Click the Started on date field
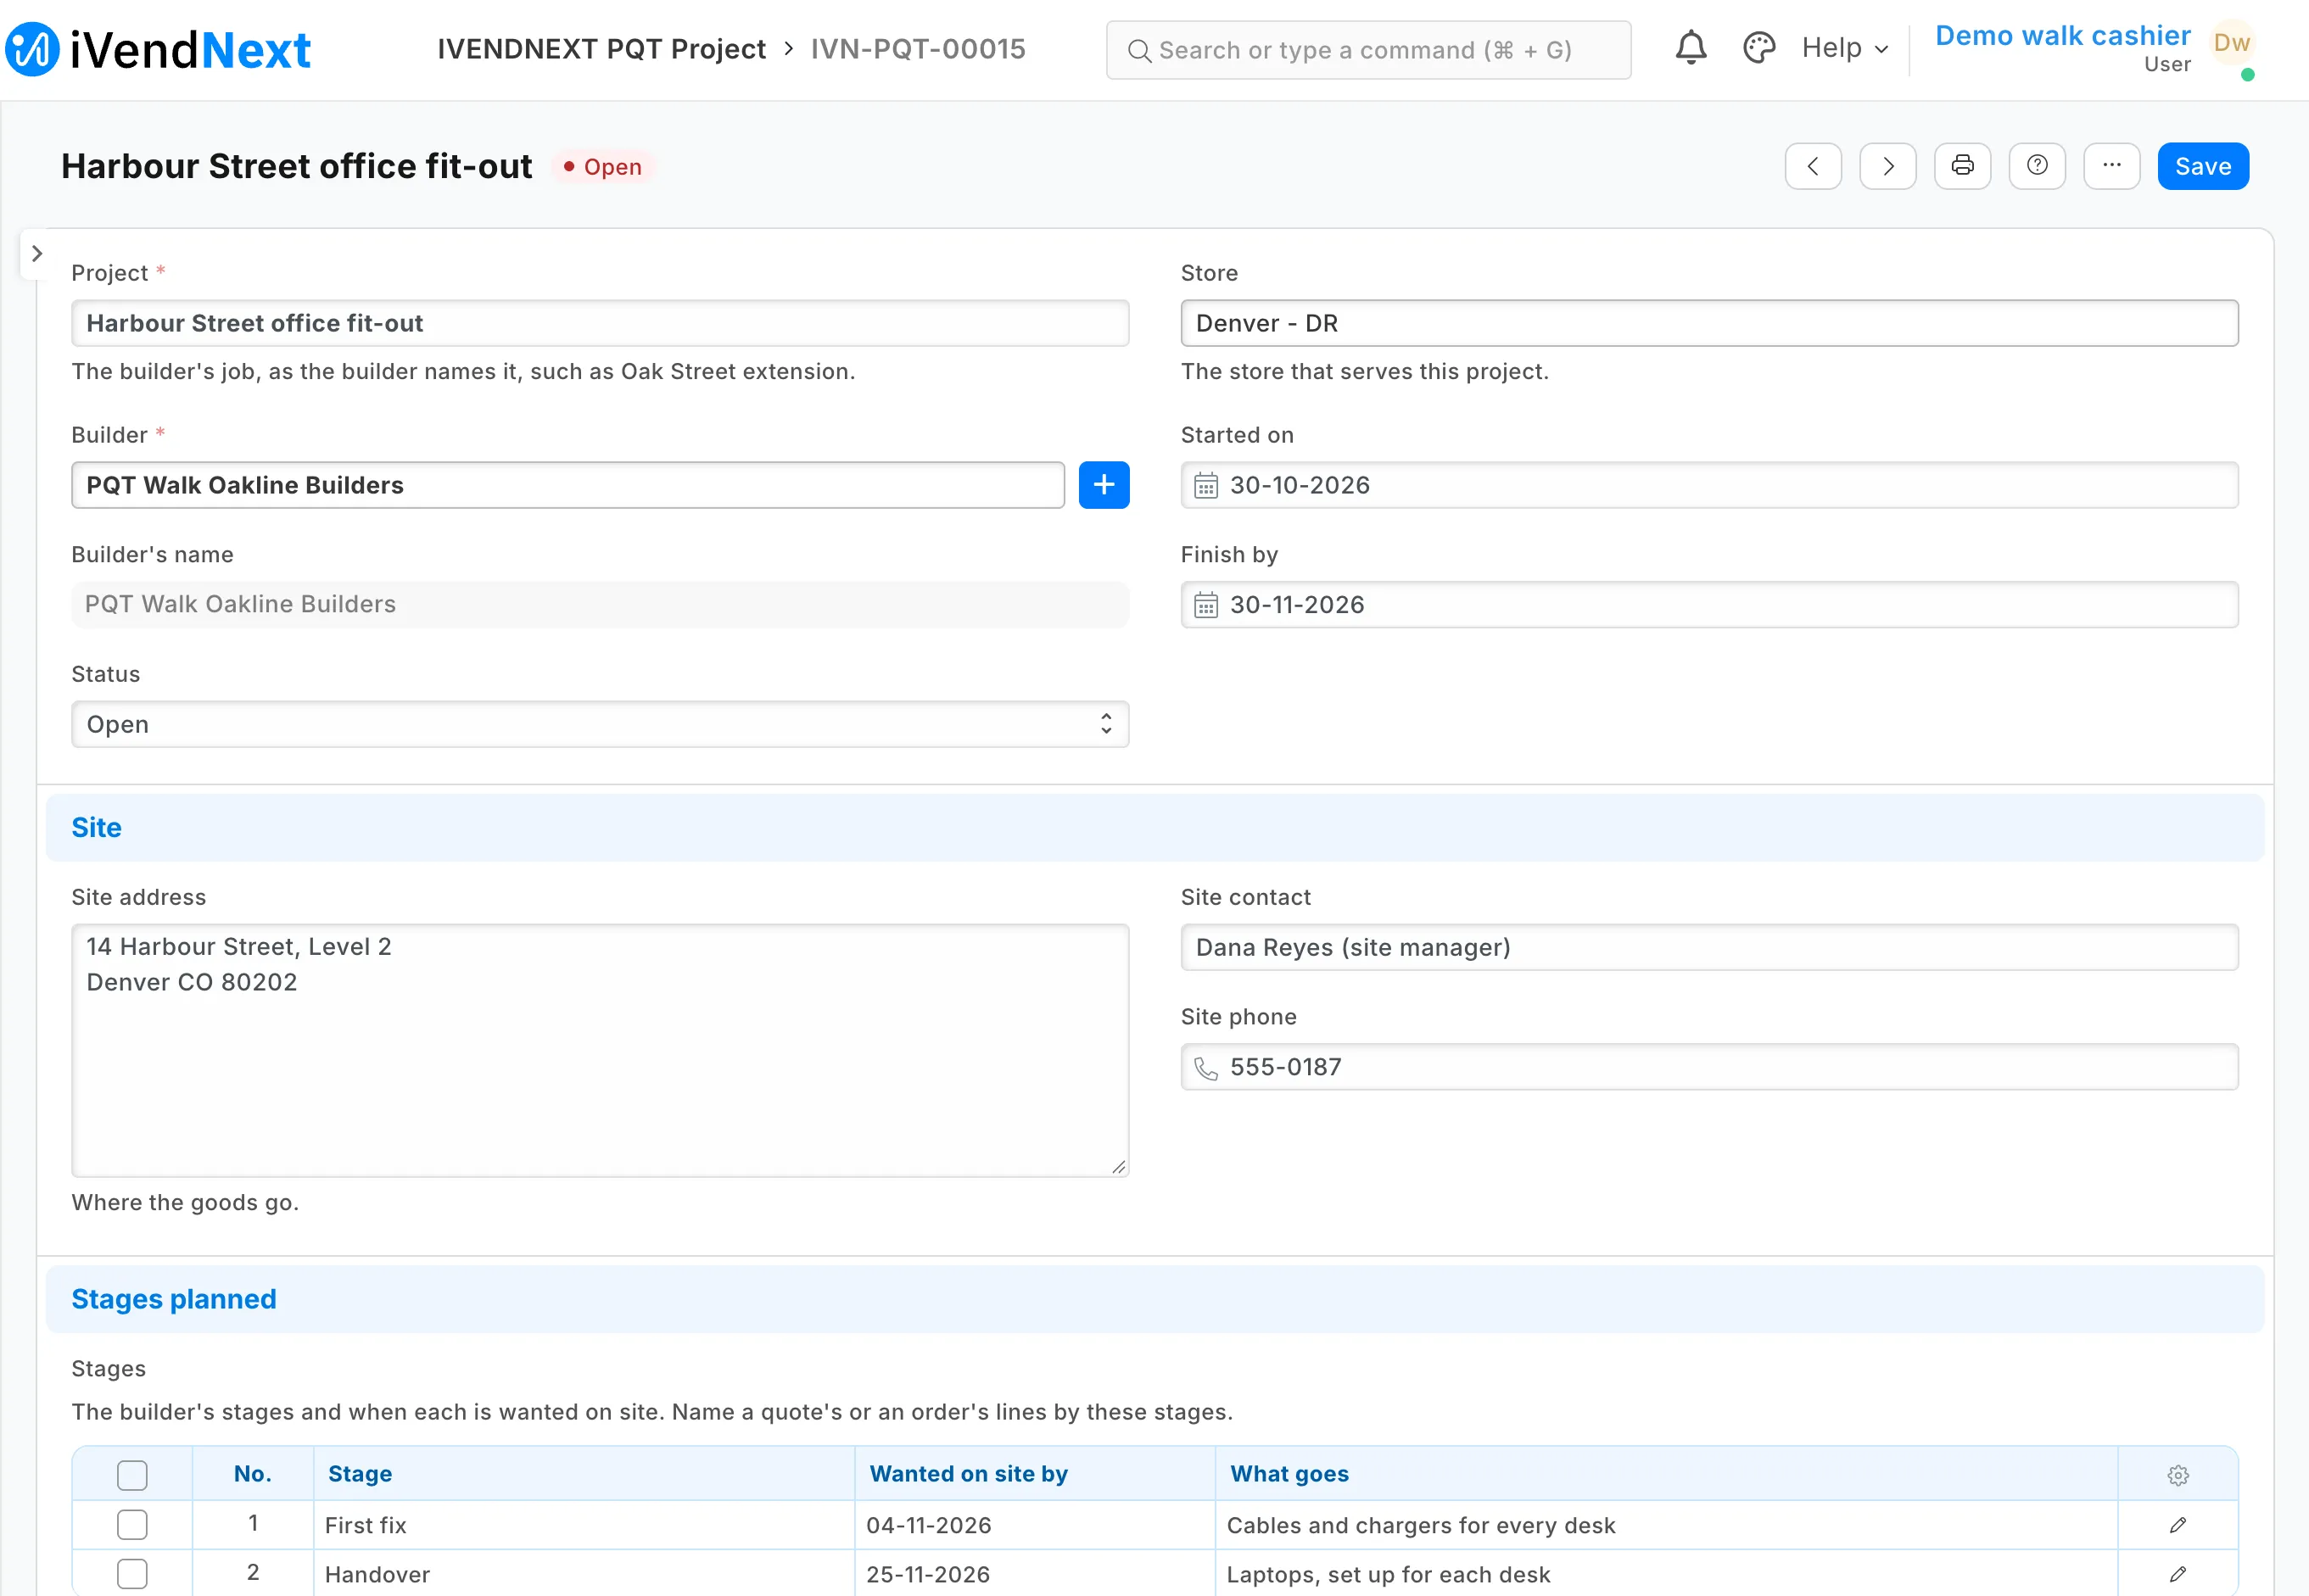 1709,485
